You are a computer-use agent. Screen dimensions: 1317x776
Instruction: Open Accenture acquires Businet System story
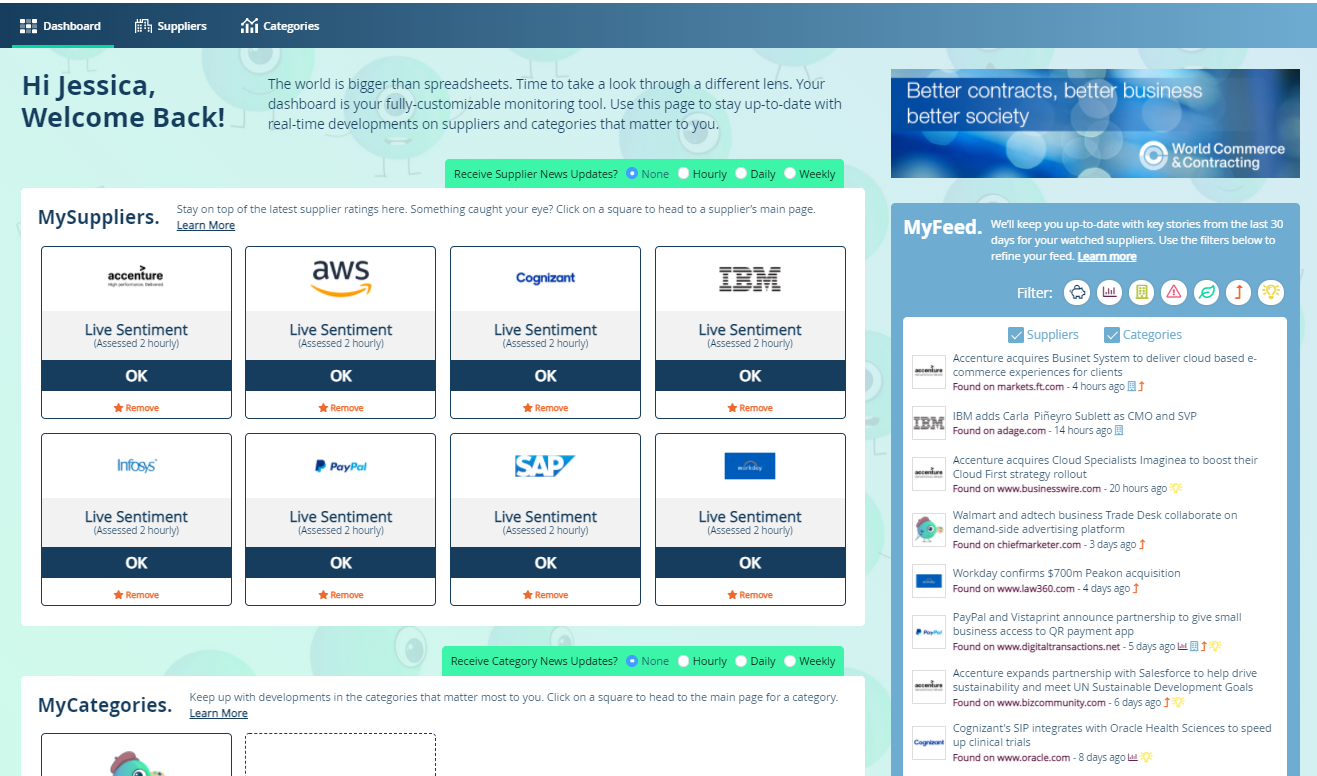pyautogui.click(x=1104, y=365)
